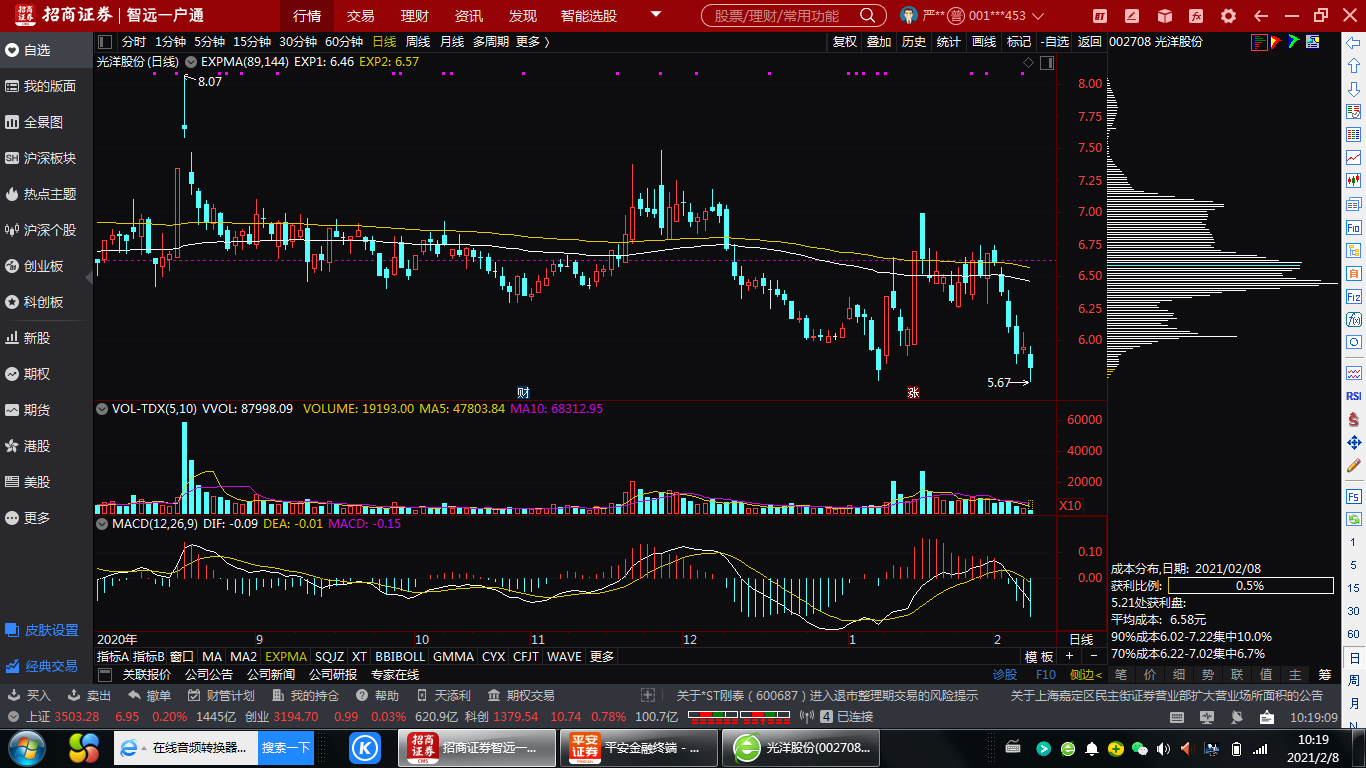
Task: Toggle the small square at top left of chart toolbar
Action: click(105, 42)
